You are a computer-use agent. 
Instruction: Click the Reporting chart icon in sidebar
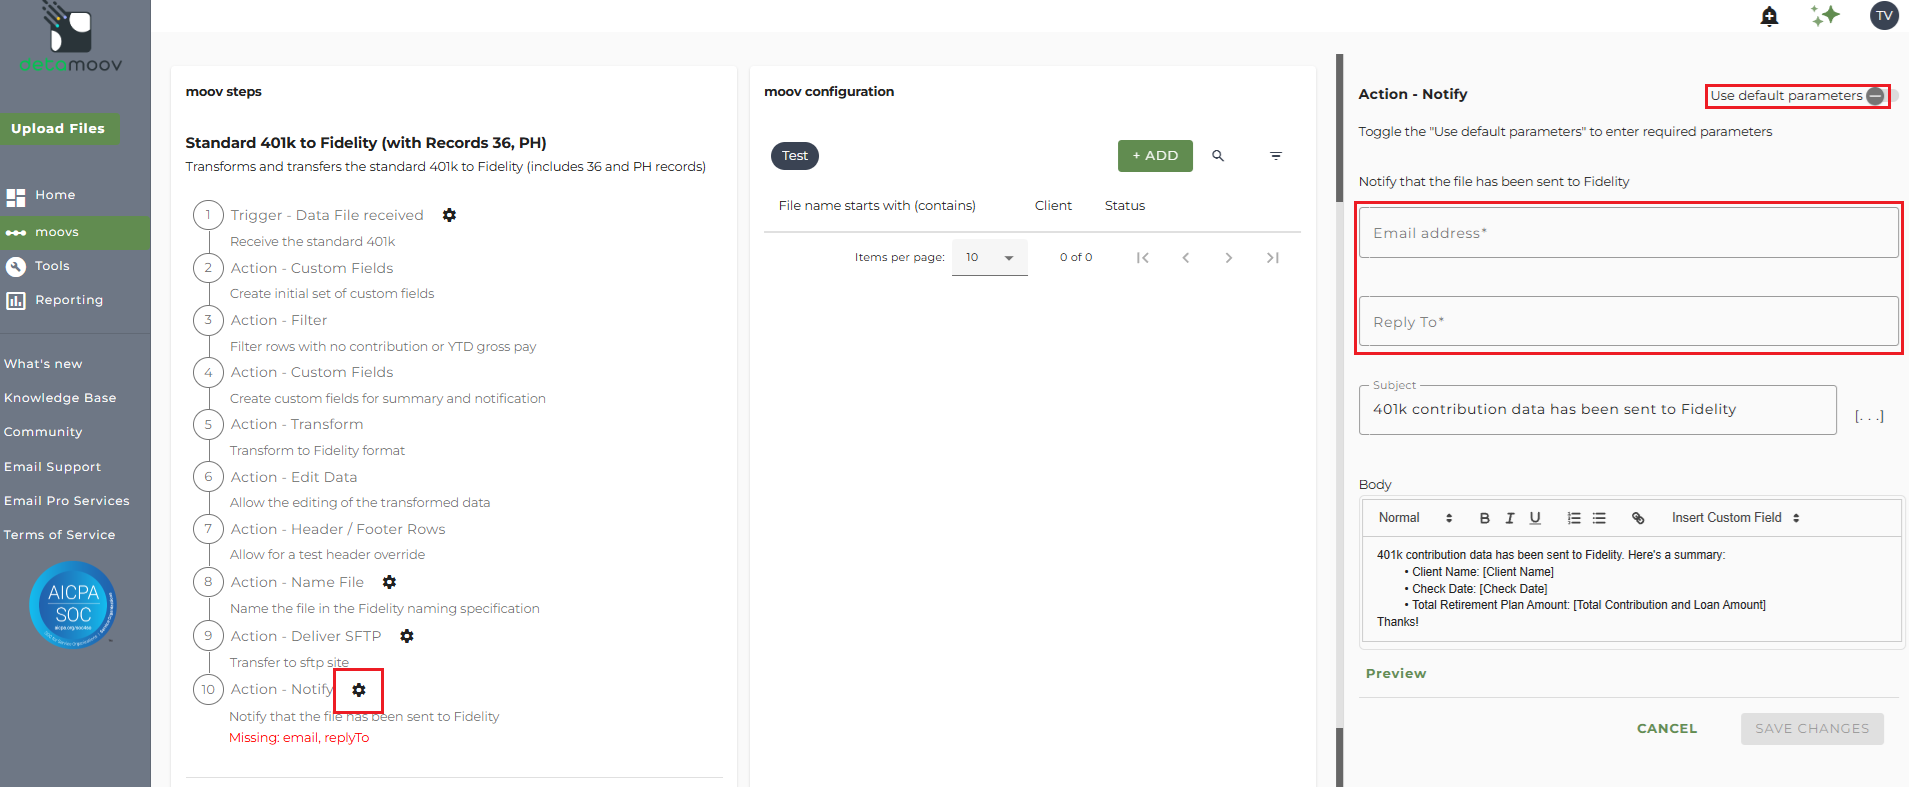16,300
